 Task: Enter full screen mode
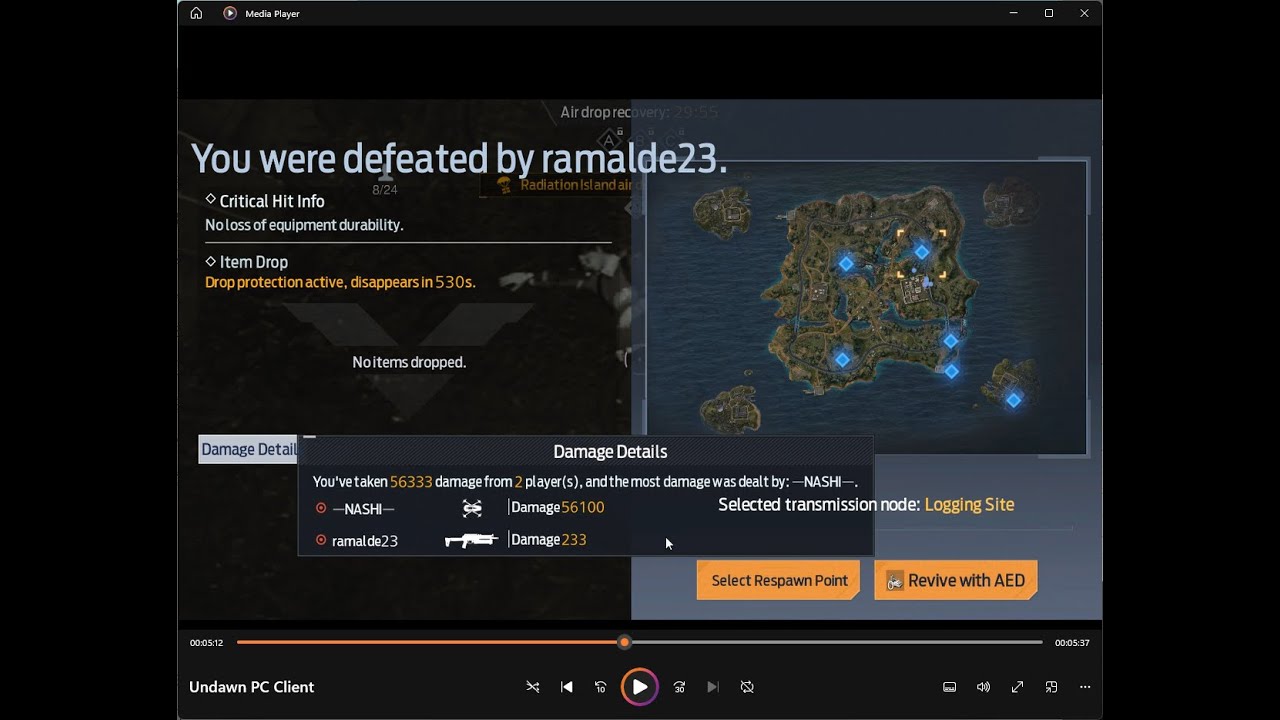pyautogui.click(x=1017, y=687)
